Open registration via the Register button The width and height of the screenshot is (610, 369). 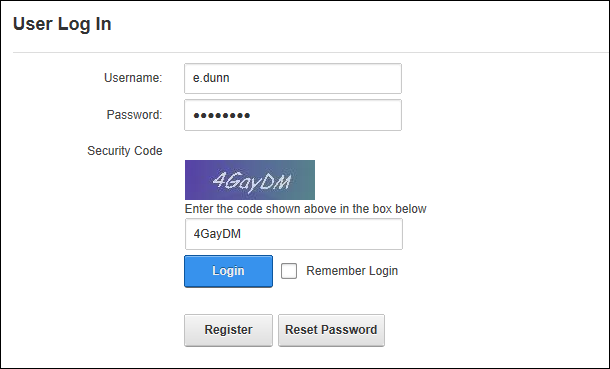point(228,330)
